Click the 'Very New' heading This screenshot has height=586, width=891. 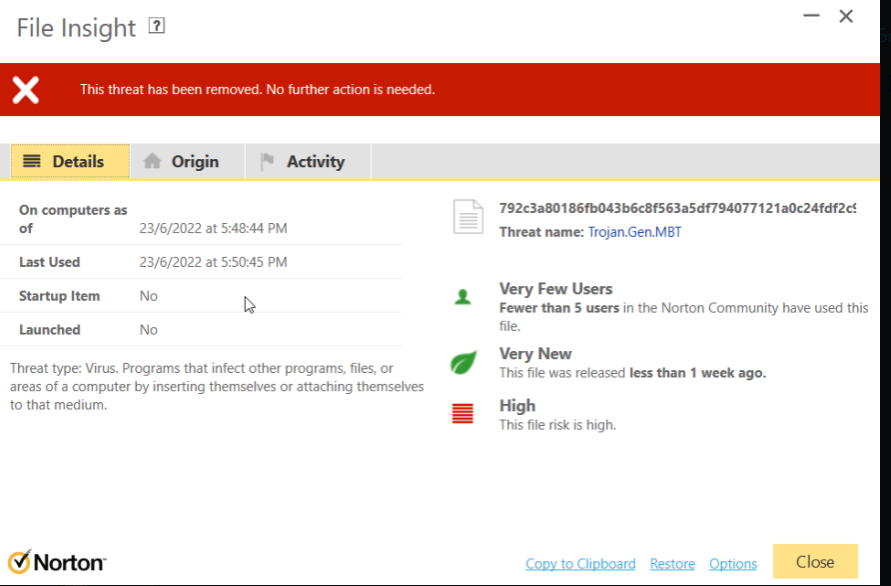tap(535, 354)
